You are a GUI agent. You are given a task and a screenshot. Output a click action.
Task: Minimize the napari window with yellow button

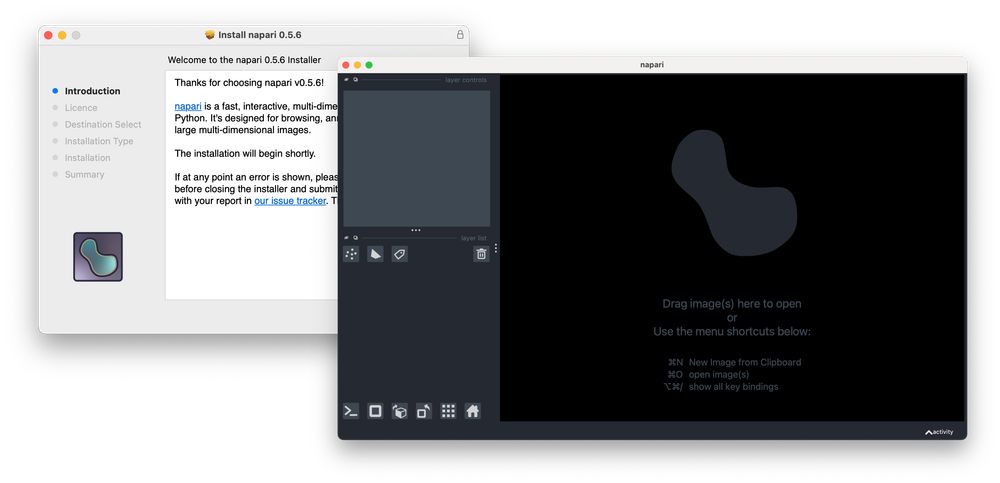[357, 65]
